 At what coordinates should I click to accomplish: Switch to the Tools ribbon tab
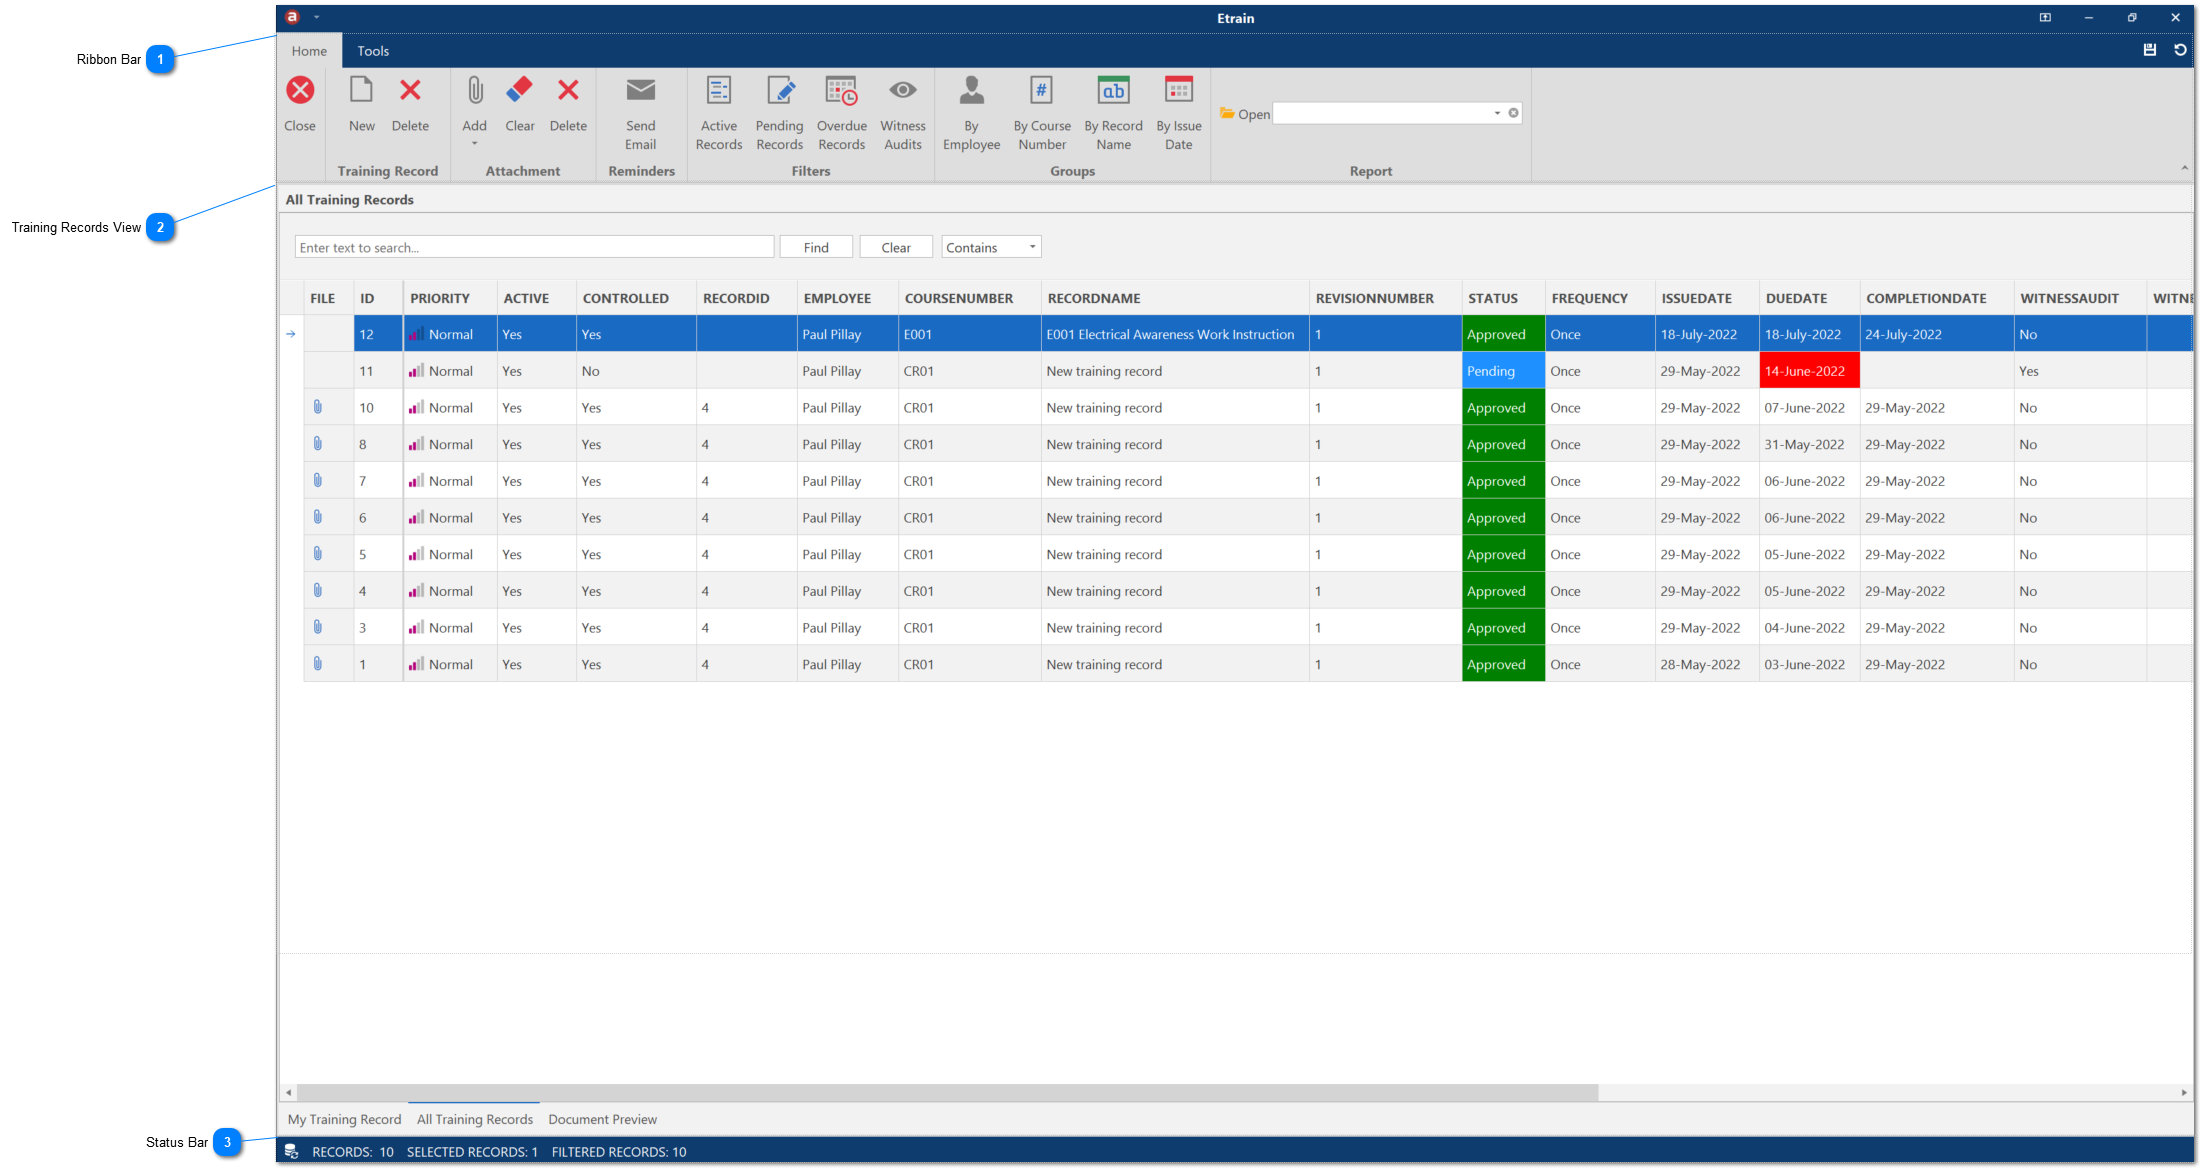coord(373,51)
